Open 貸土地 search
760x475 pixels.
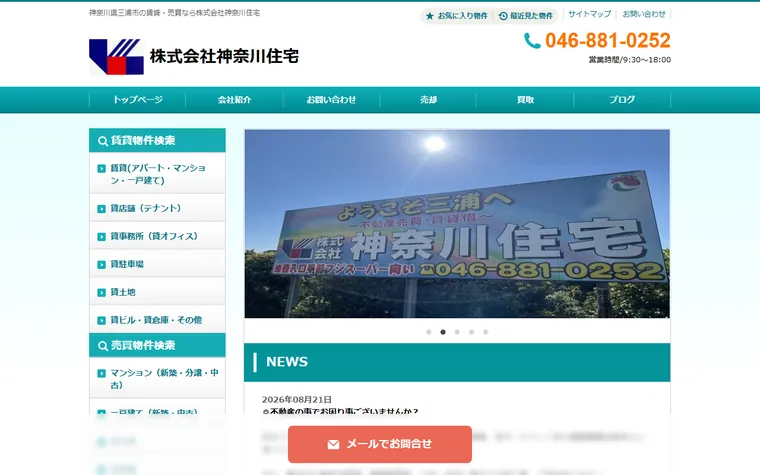157,292
